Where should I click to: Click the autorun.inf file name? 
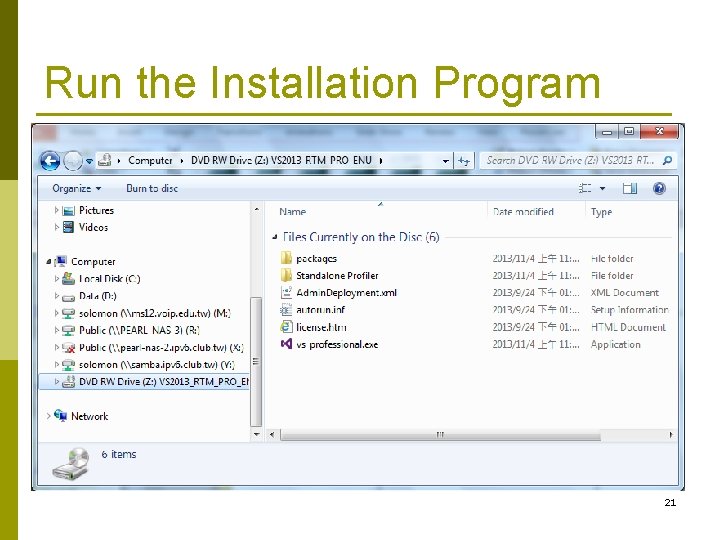point(321,310)
